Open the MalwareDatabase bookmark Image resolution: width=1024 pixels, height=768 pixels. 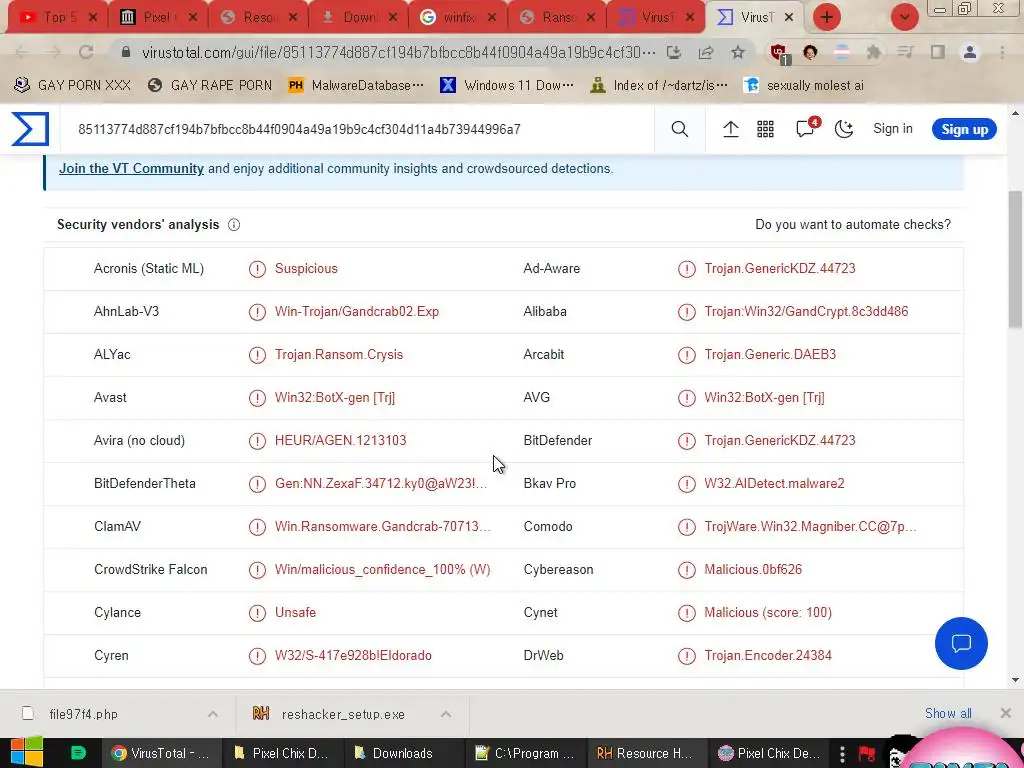click(x=356, y=85)
